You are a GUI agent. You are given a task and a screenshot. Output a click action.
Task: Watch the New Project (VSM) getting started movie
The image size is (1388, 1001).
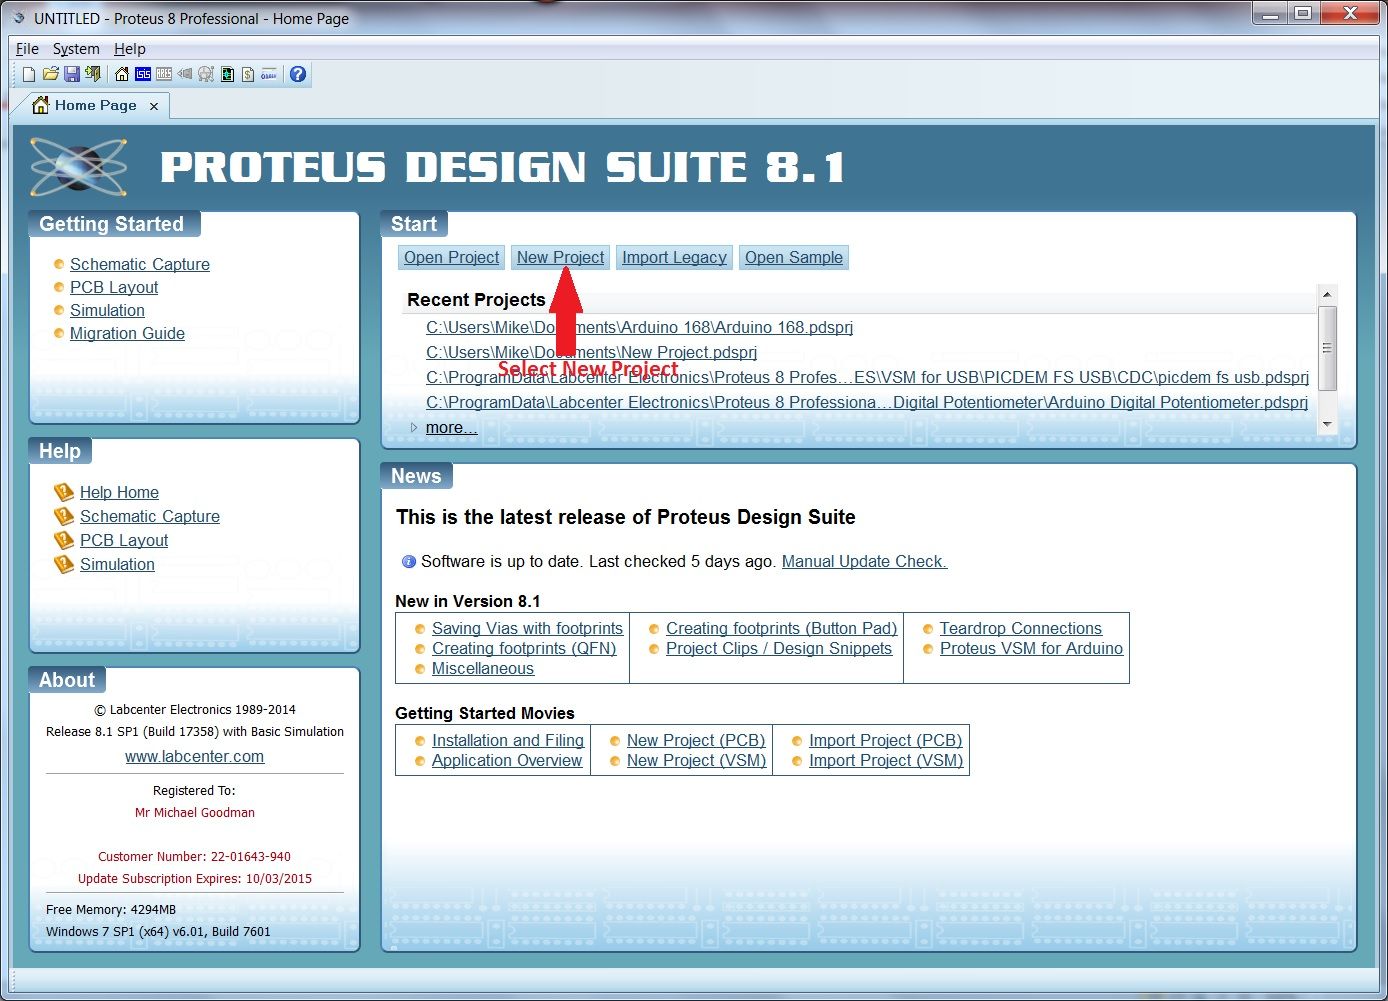point(696,760)
